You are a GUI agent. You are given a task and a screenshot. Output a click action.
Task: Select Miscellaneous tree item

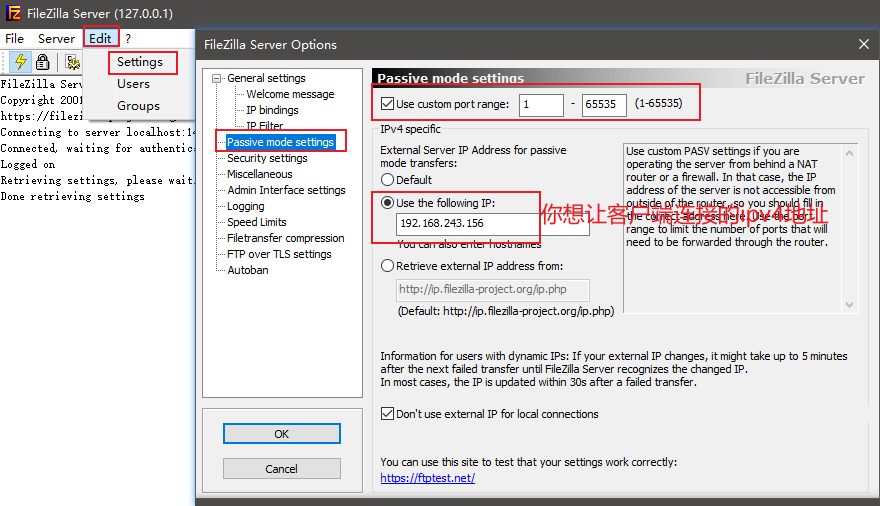point(260,174)
